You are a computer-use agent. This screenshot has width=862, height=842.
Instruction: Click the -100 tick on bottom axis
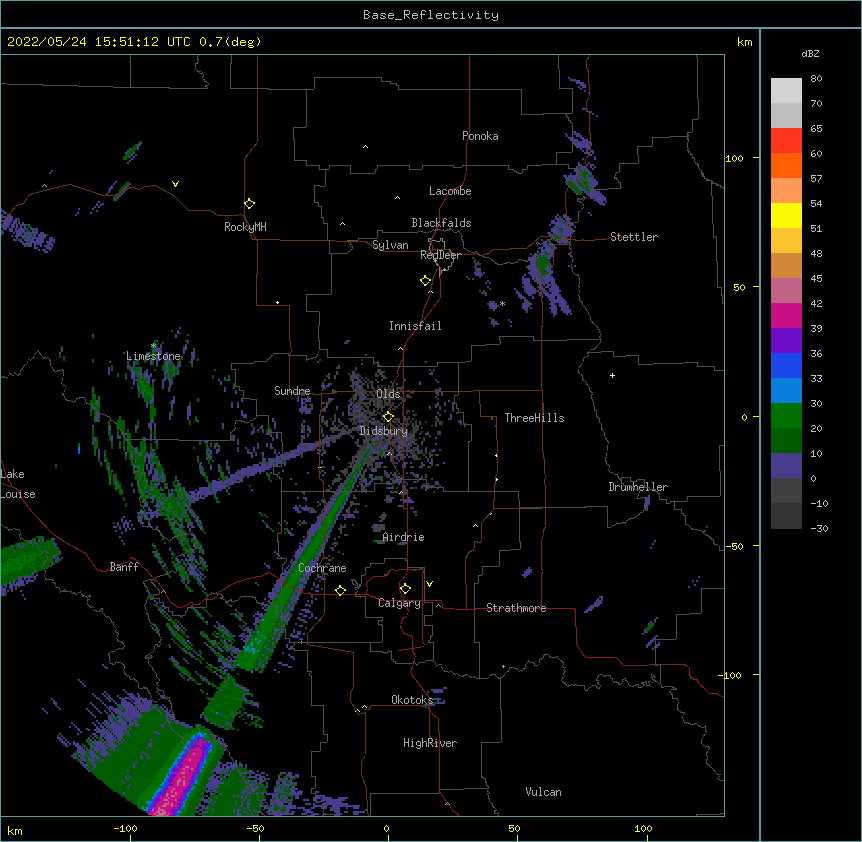125,828
